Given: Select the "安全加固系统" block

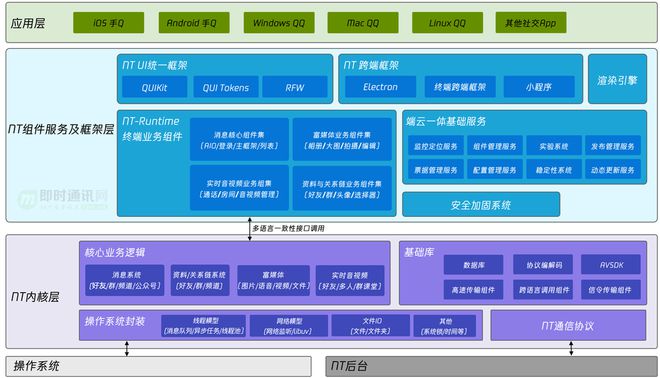Looking at the screenshot, I should tap(481, 205).
